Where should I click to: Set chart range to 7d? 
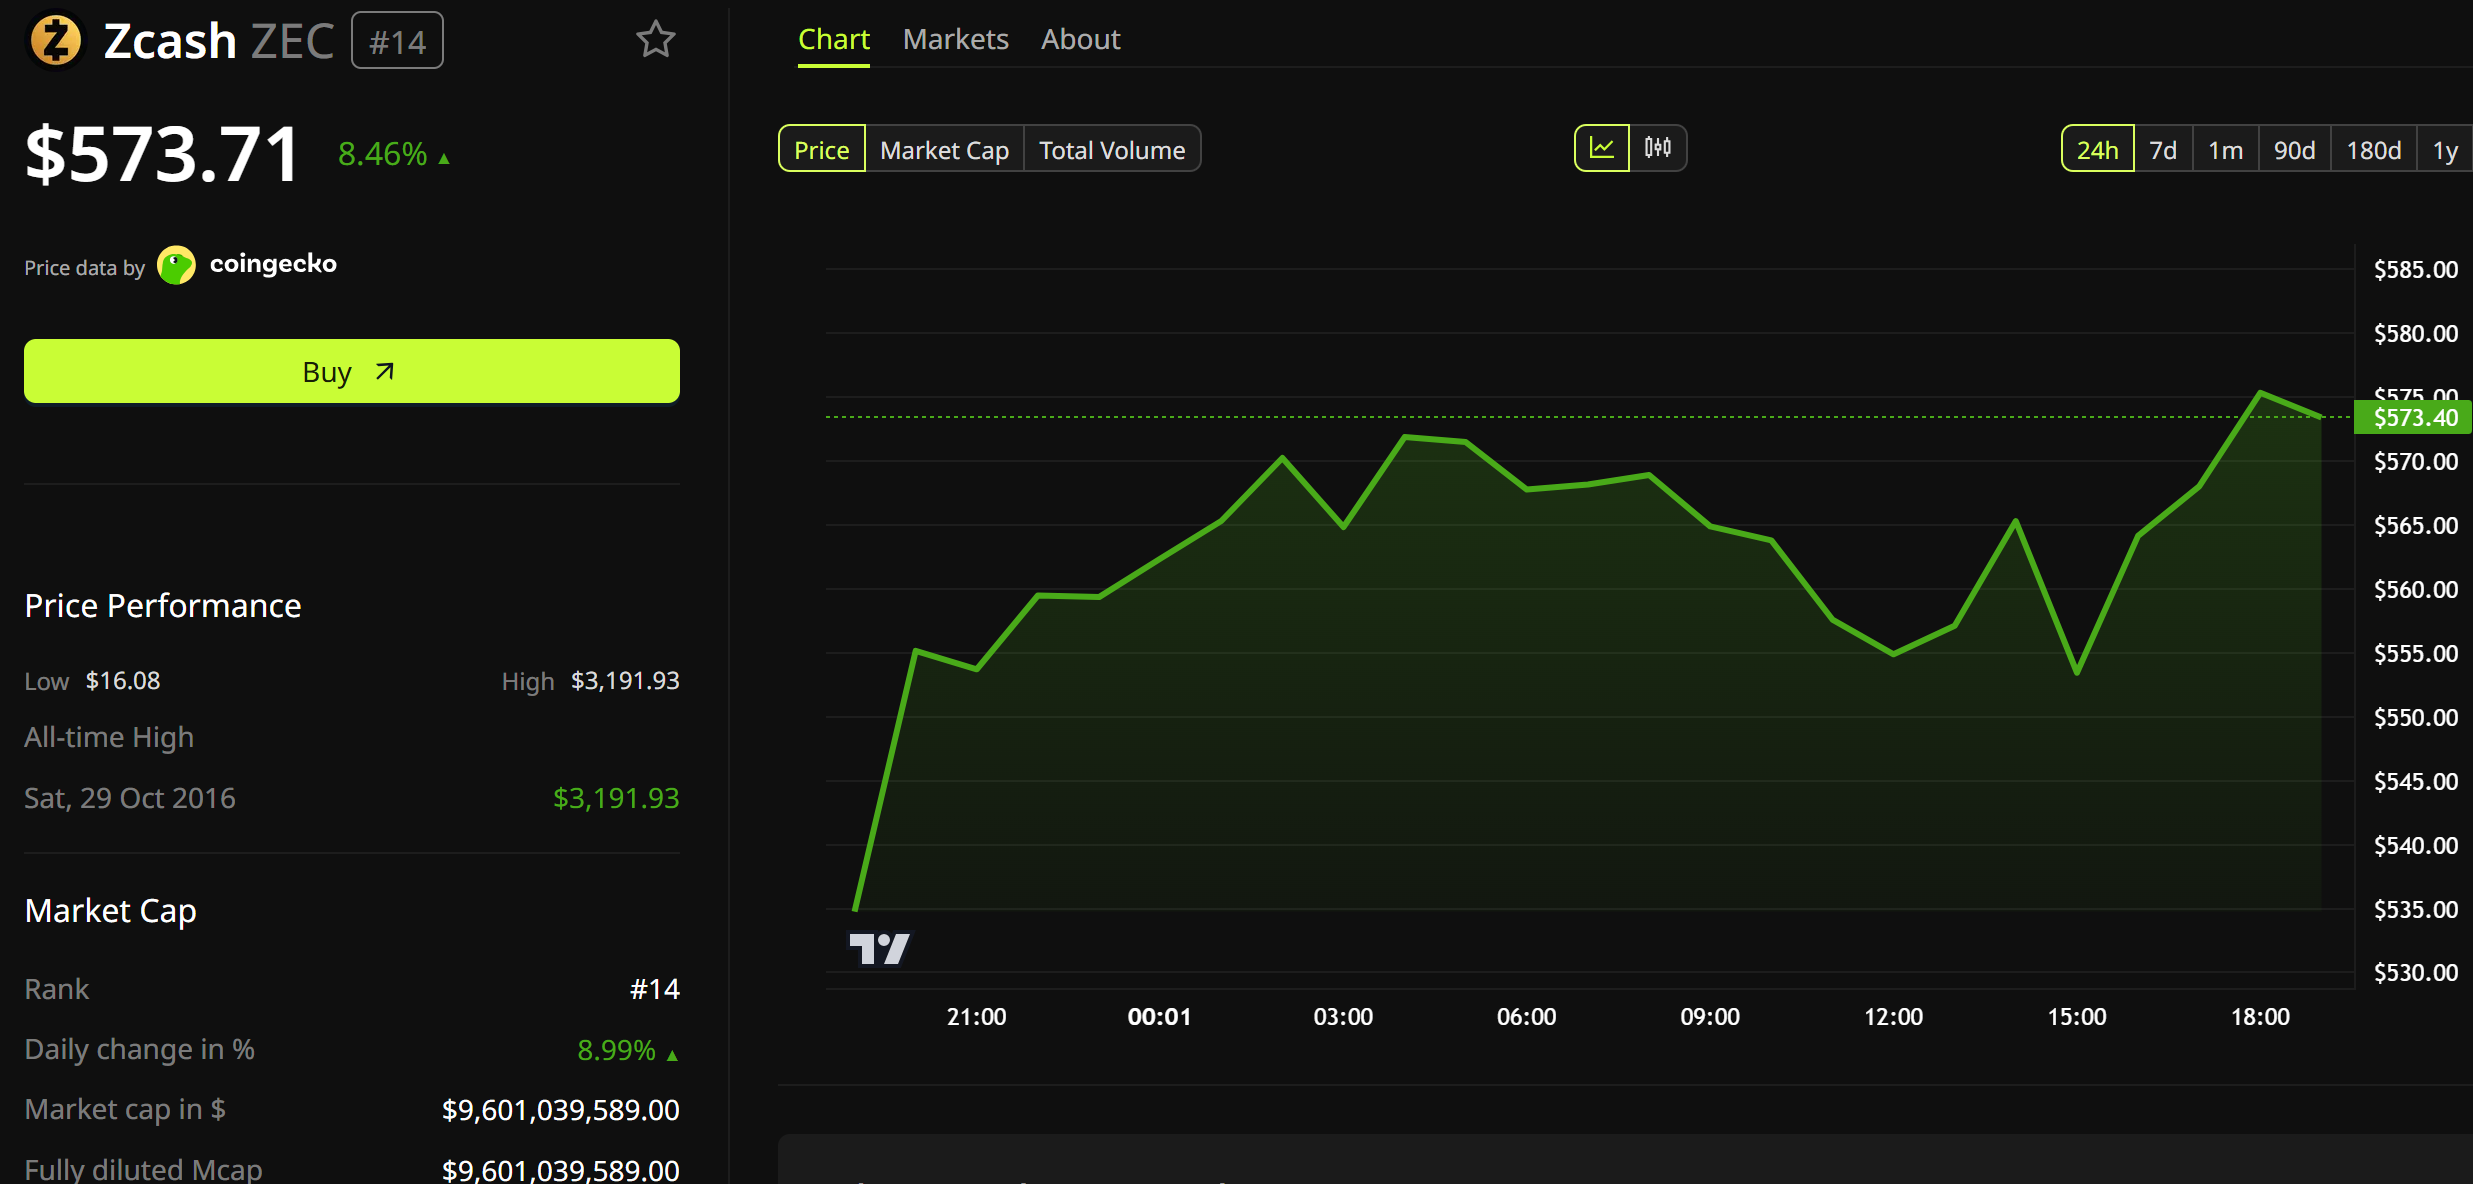point(2163,149)
